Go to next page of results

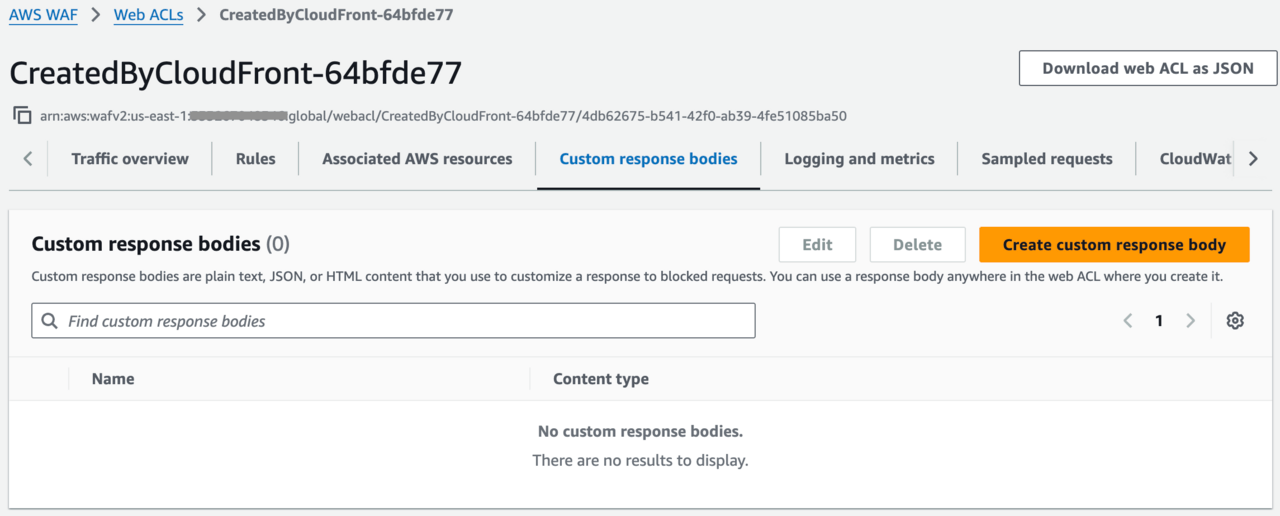click(1190, 321)
